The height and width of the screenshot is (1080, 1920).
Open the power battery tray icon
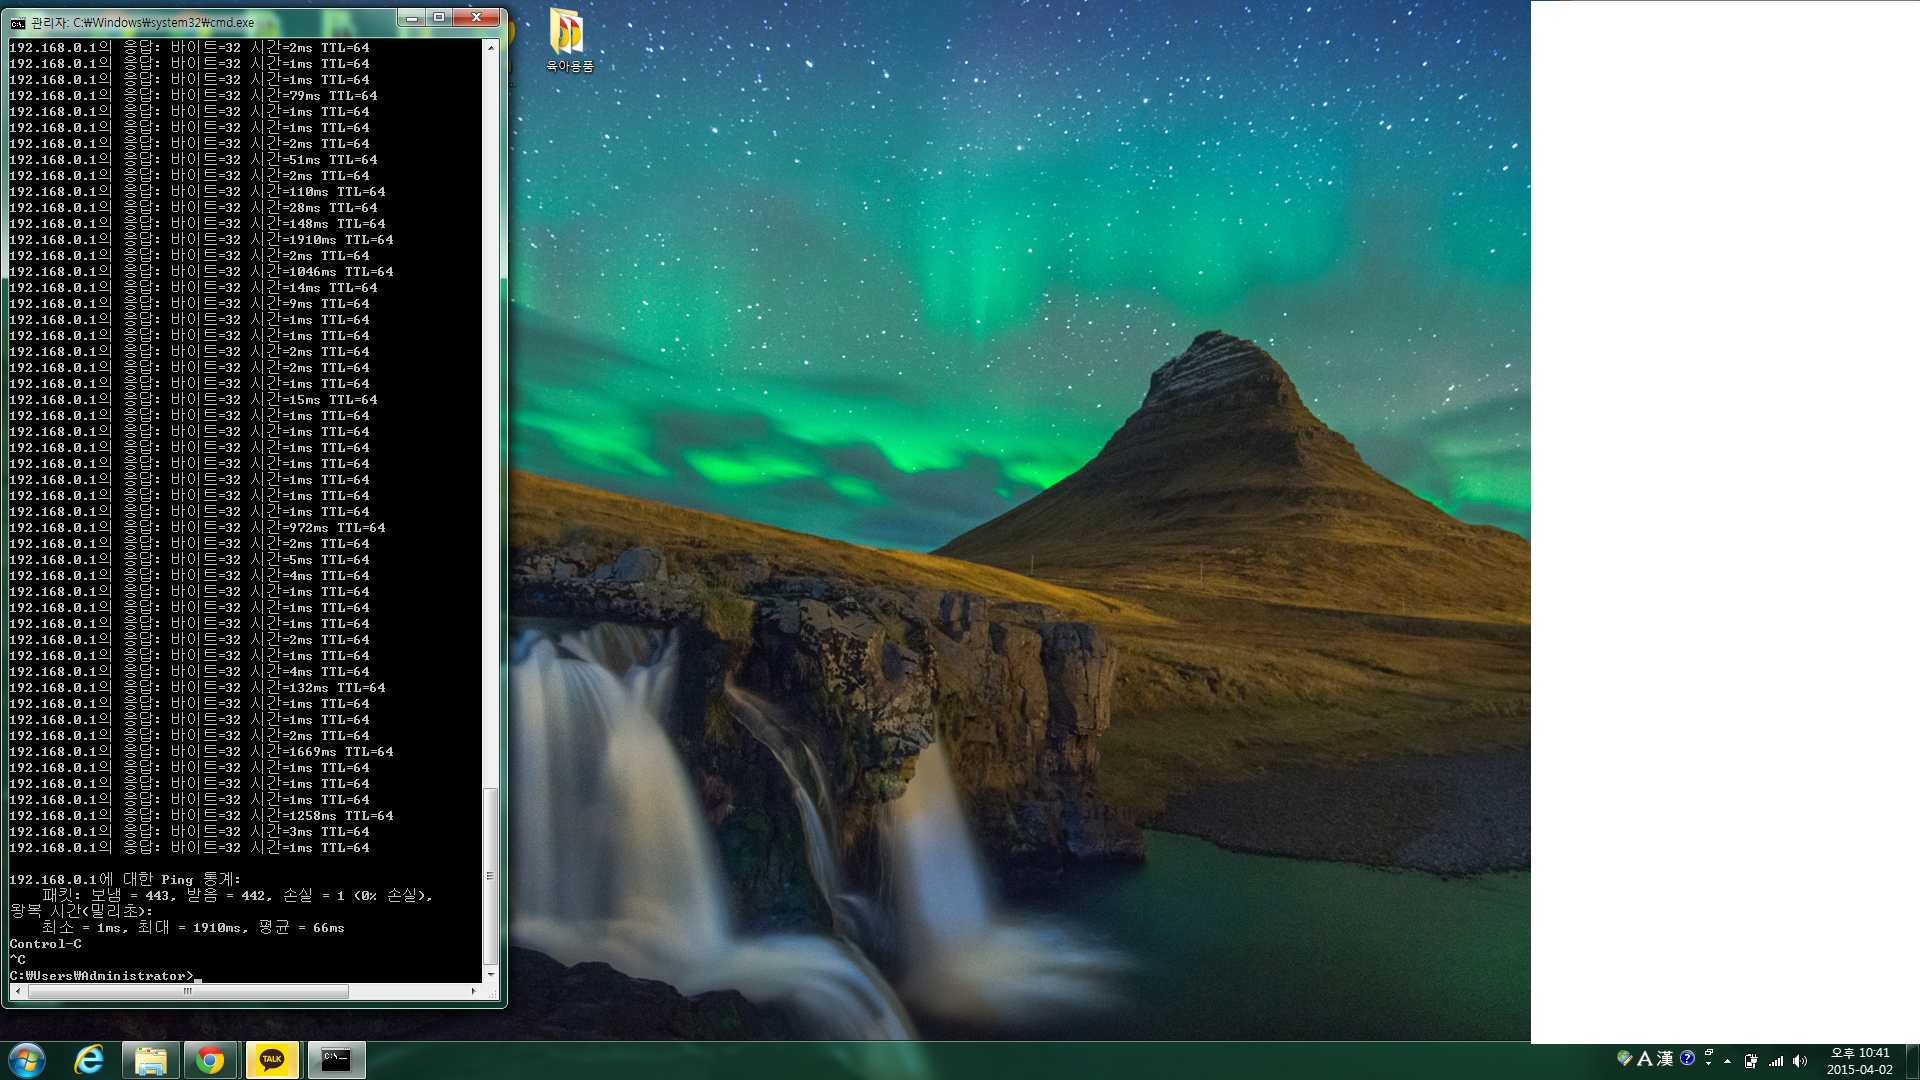point(1751,1061)
